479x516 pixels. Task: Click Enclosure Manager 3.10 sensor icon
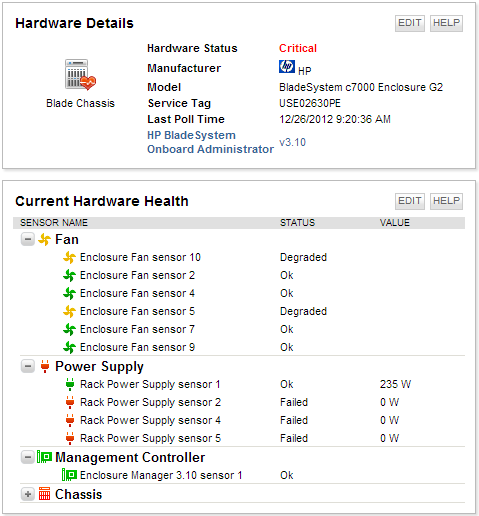tap(69, 475)
